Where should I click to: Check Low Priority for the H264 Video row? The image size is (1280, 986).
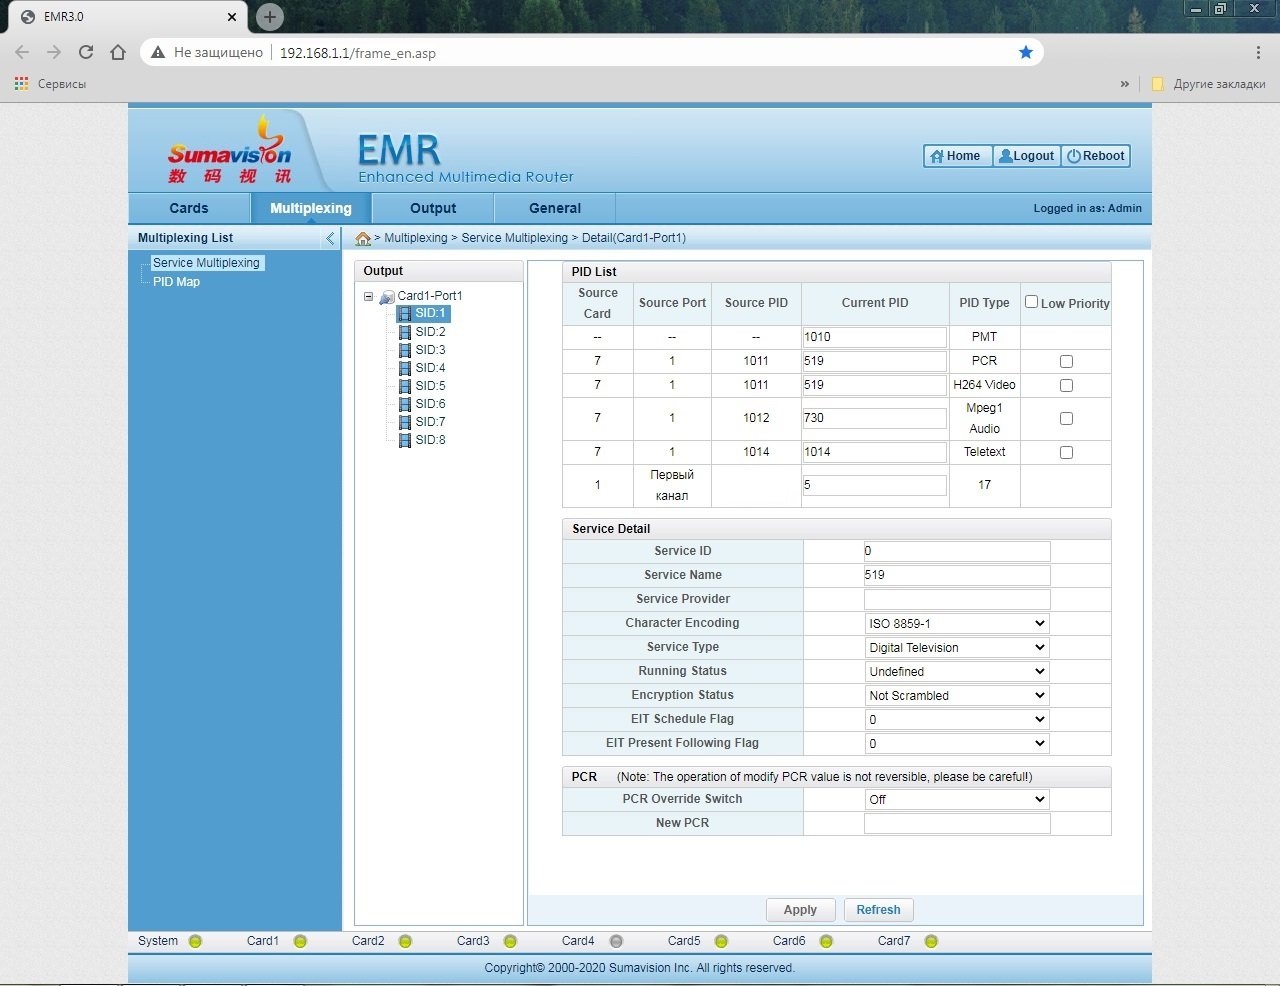(1066, 385)
